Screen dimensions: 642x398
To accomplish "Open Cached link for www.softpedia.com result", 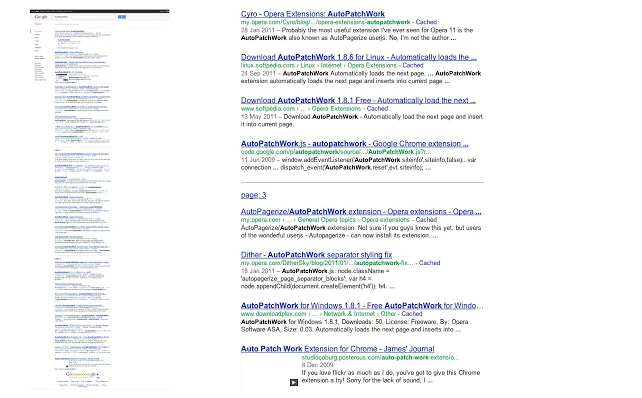I will pos(377,109).
